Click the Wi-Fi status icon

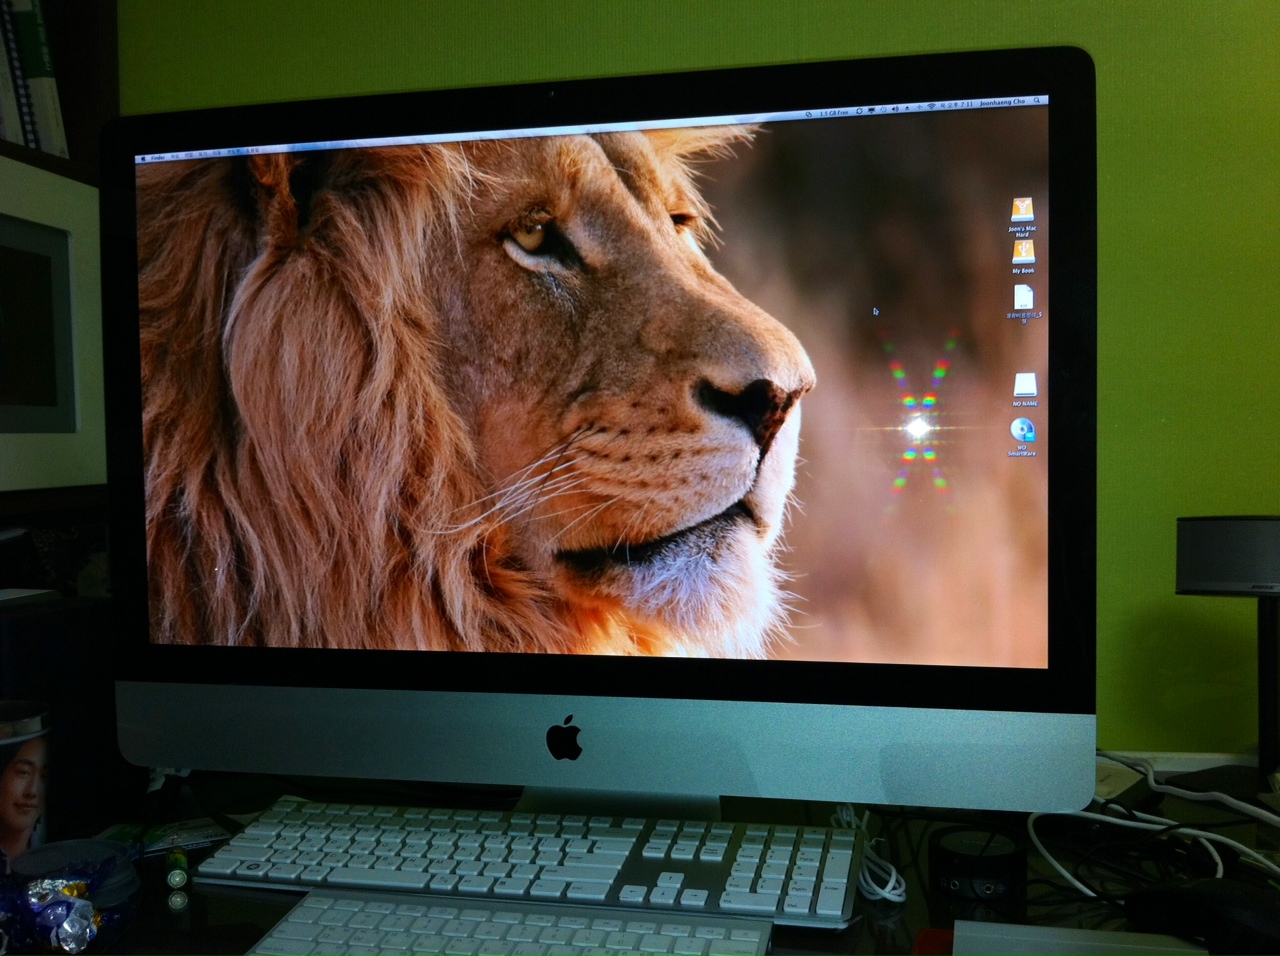click(x=931, y=106)
